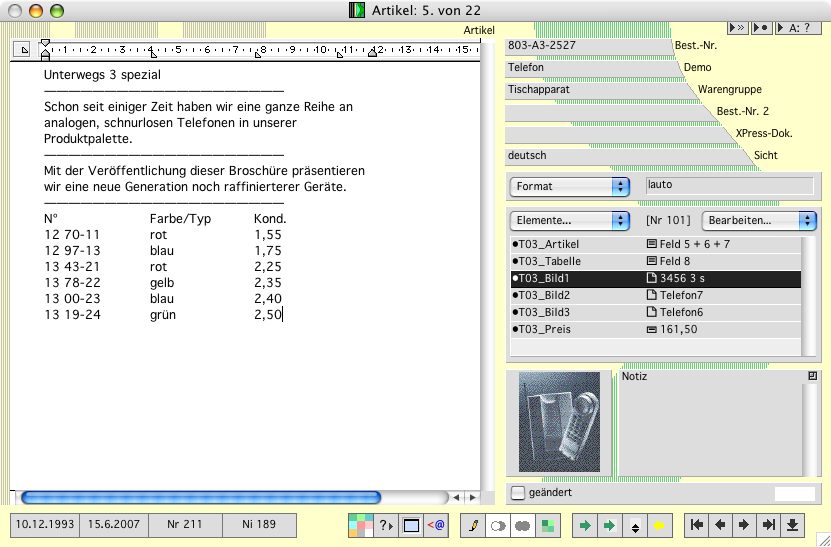Click the window frame icon in bottom toolbar
The width and height of the screenshot is (831, 547).
coord(411,524)
